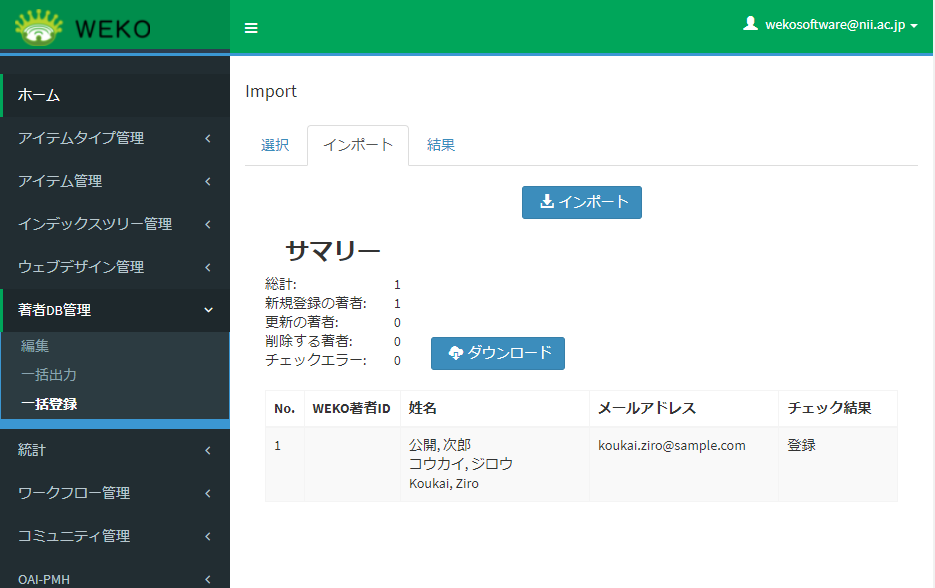Click the cloud download icon on ダウンロード button

point(457,353)
